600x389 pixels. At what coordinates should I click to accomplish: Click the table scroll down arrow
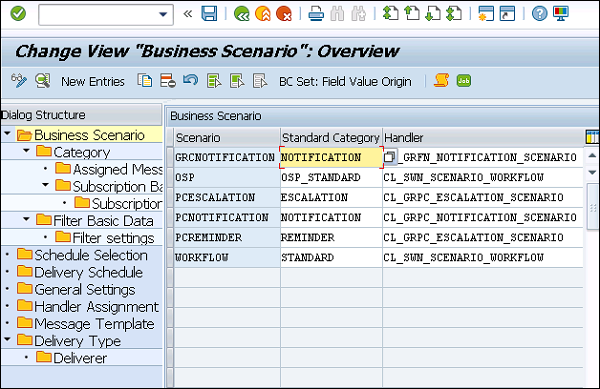click(x=592, y=173)
